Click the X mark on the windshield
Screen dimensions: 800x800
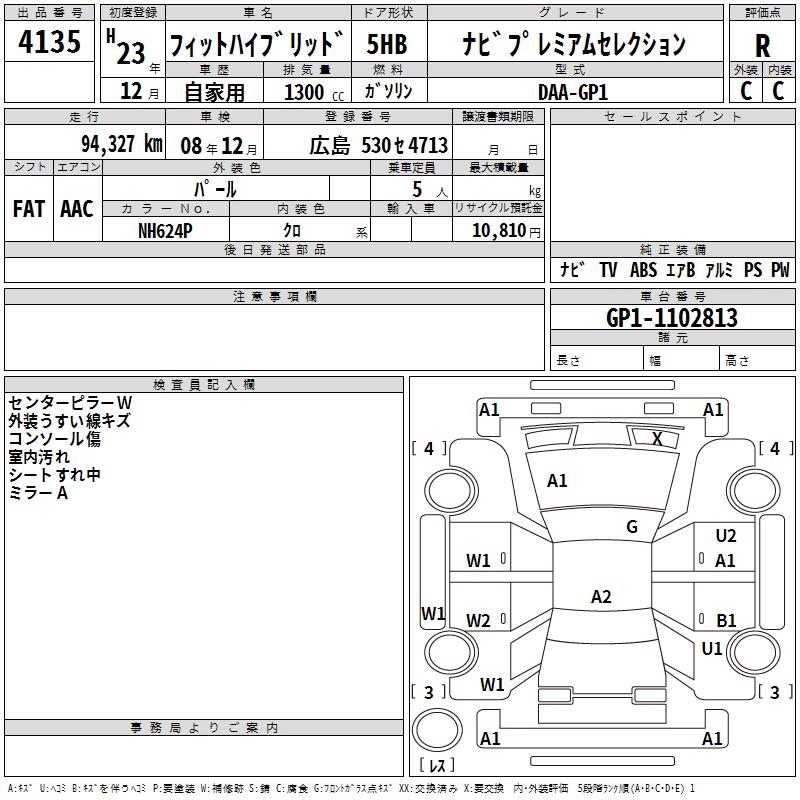(657, 438)
